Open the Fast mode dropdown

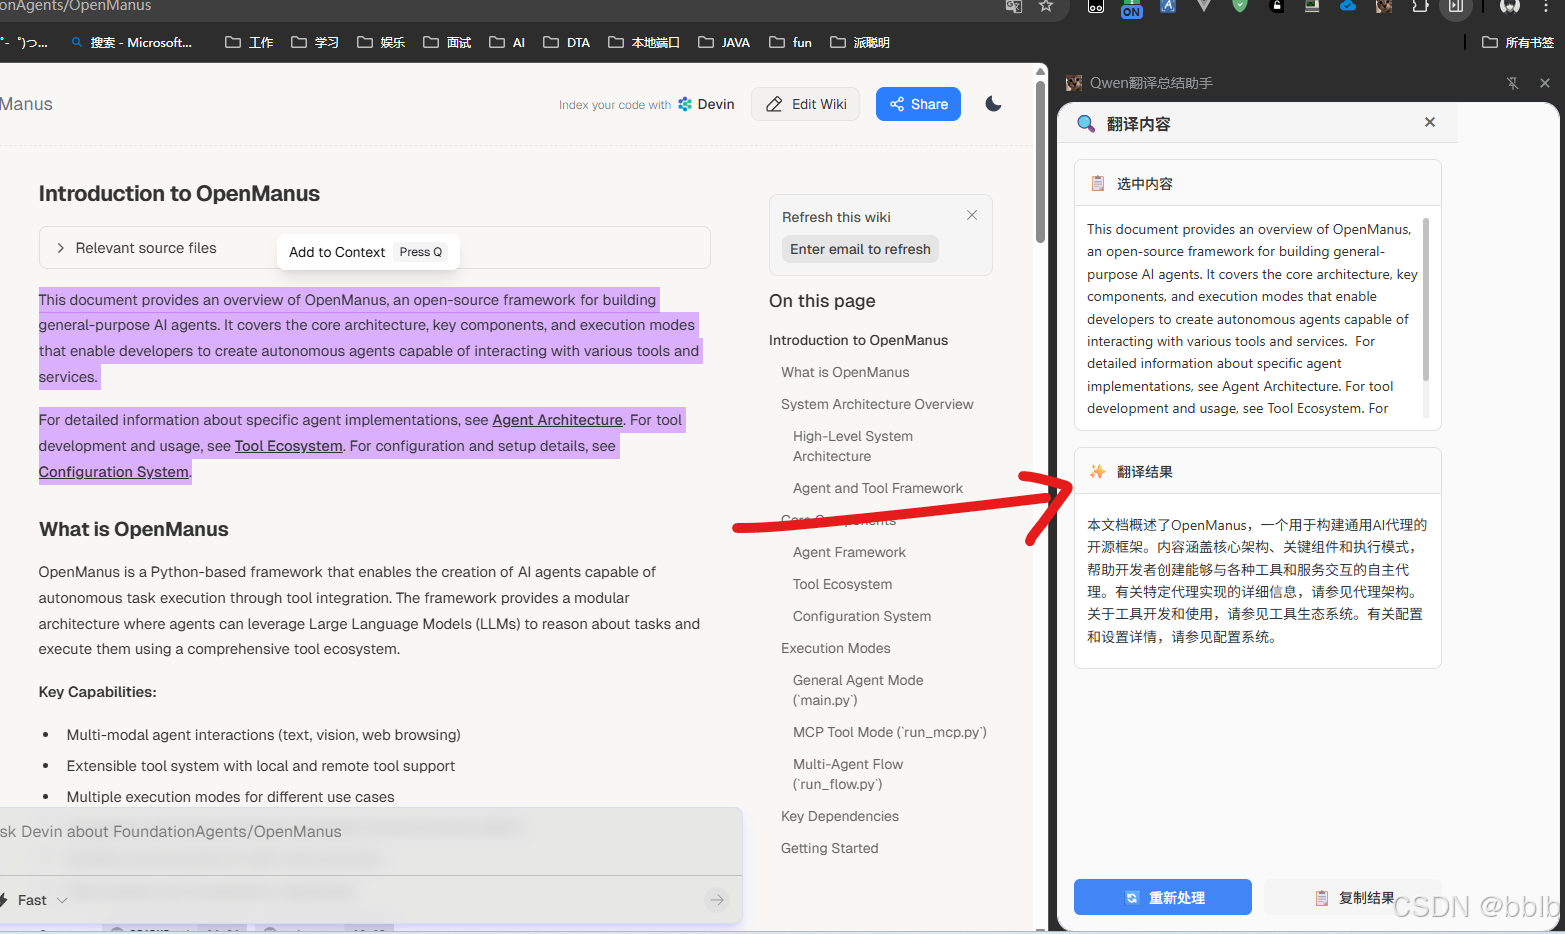pos(34,900)
